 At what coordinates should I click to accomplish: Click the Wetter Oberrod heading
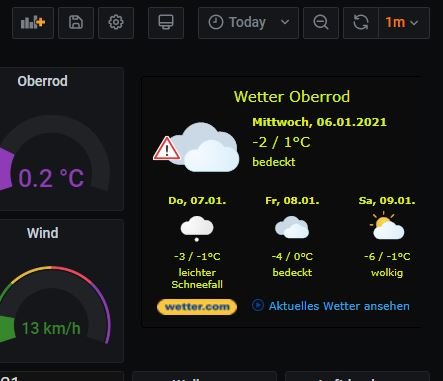(292, 97)
